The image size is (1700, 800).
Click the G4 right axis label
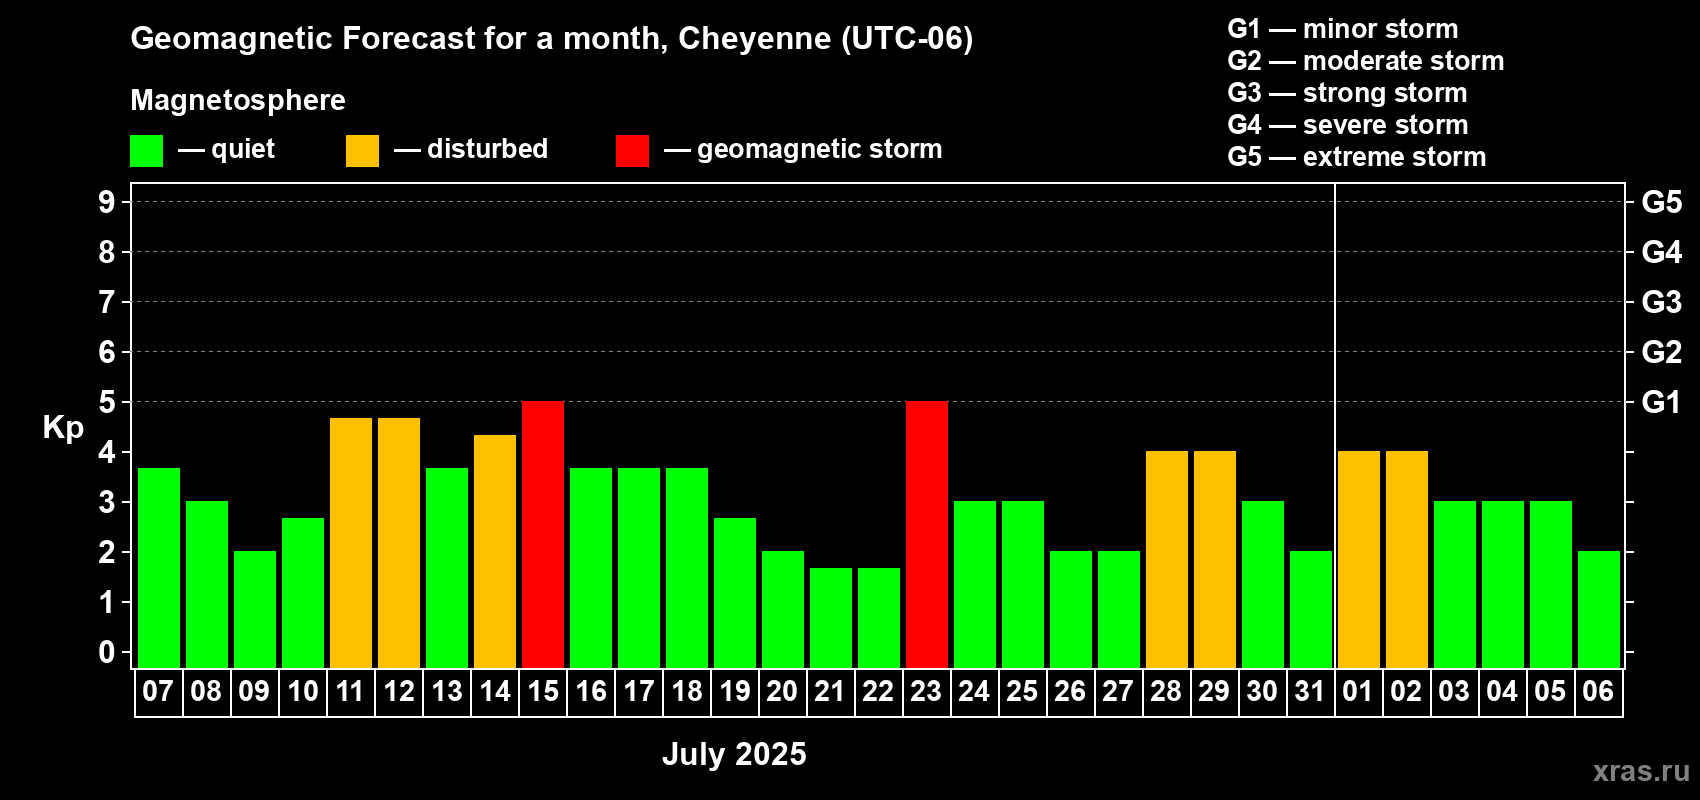click(x=1662, y=252)
